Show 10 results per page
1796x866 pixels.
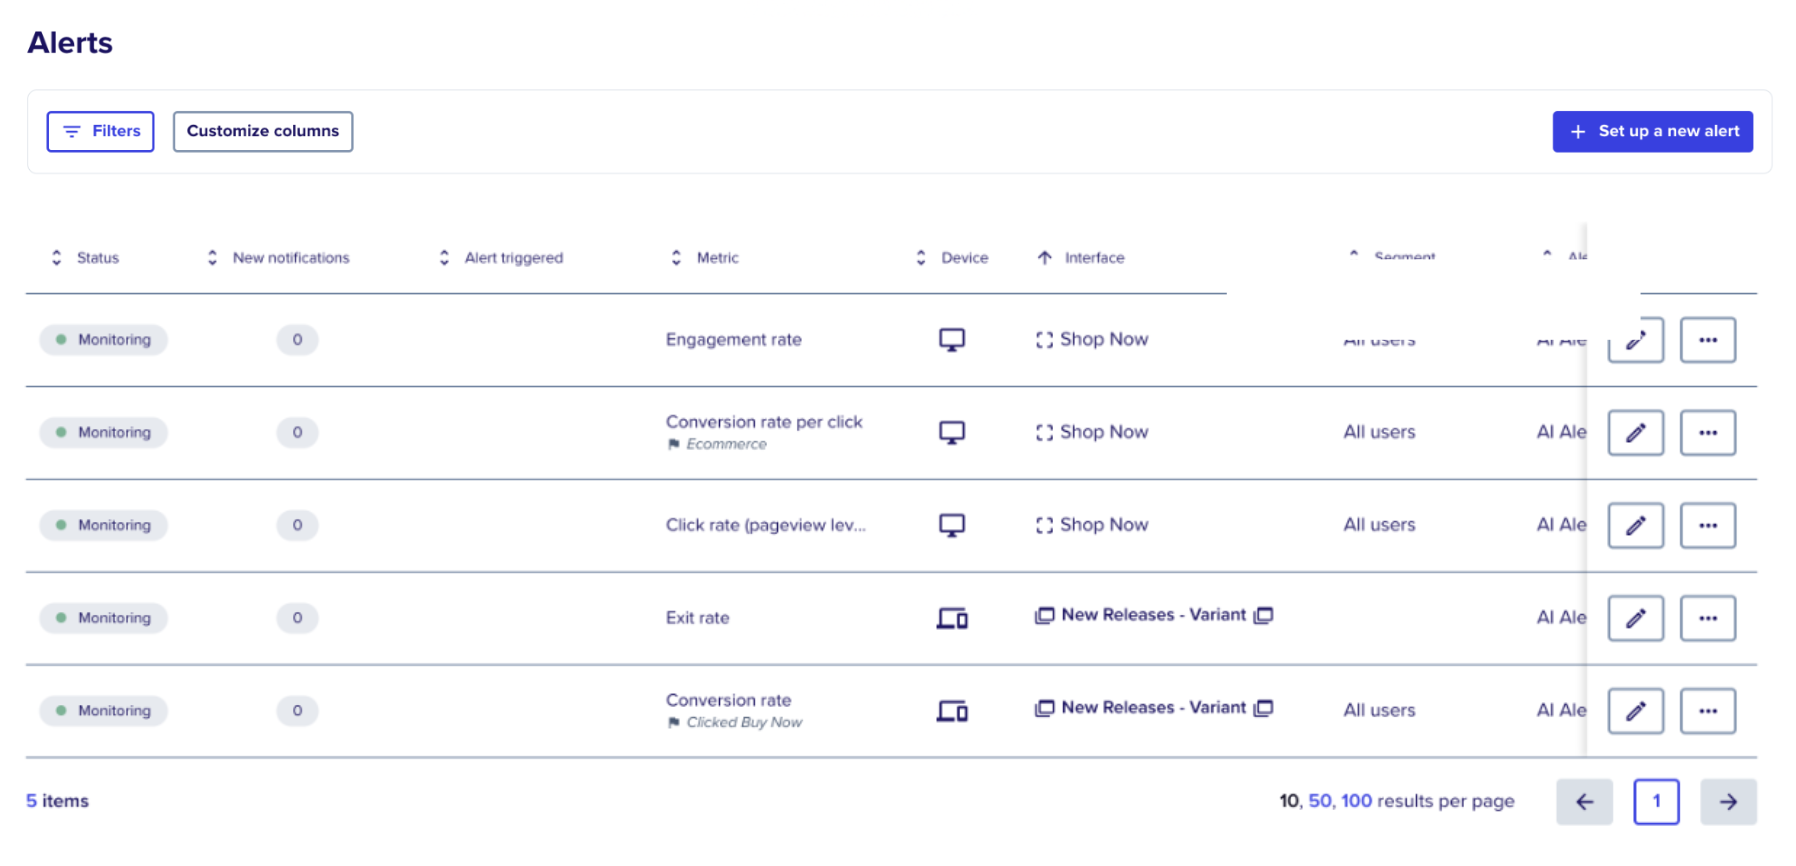coord(1288,801)
